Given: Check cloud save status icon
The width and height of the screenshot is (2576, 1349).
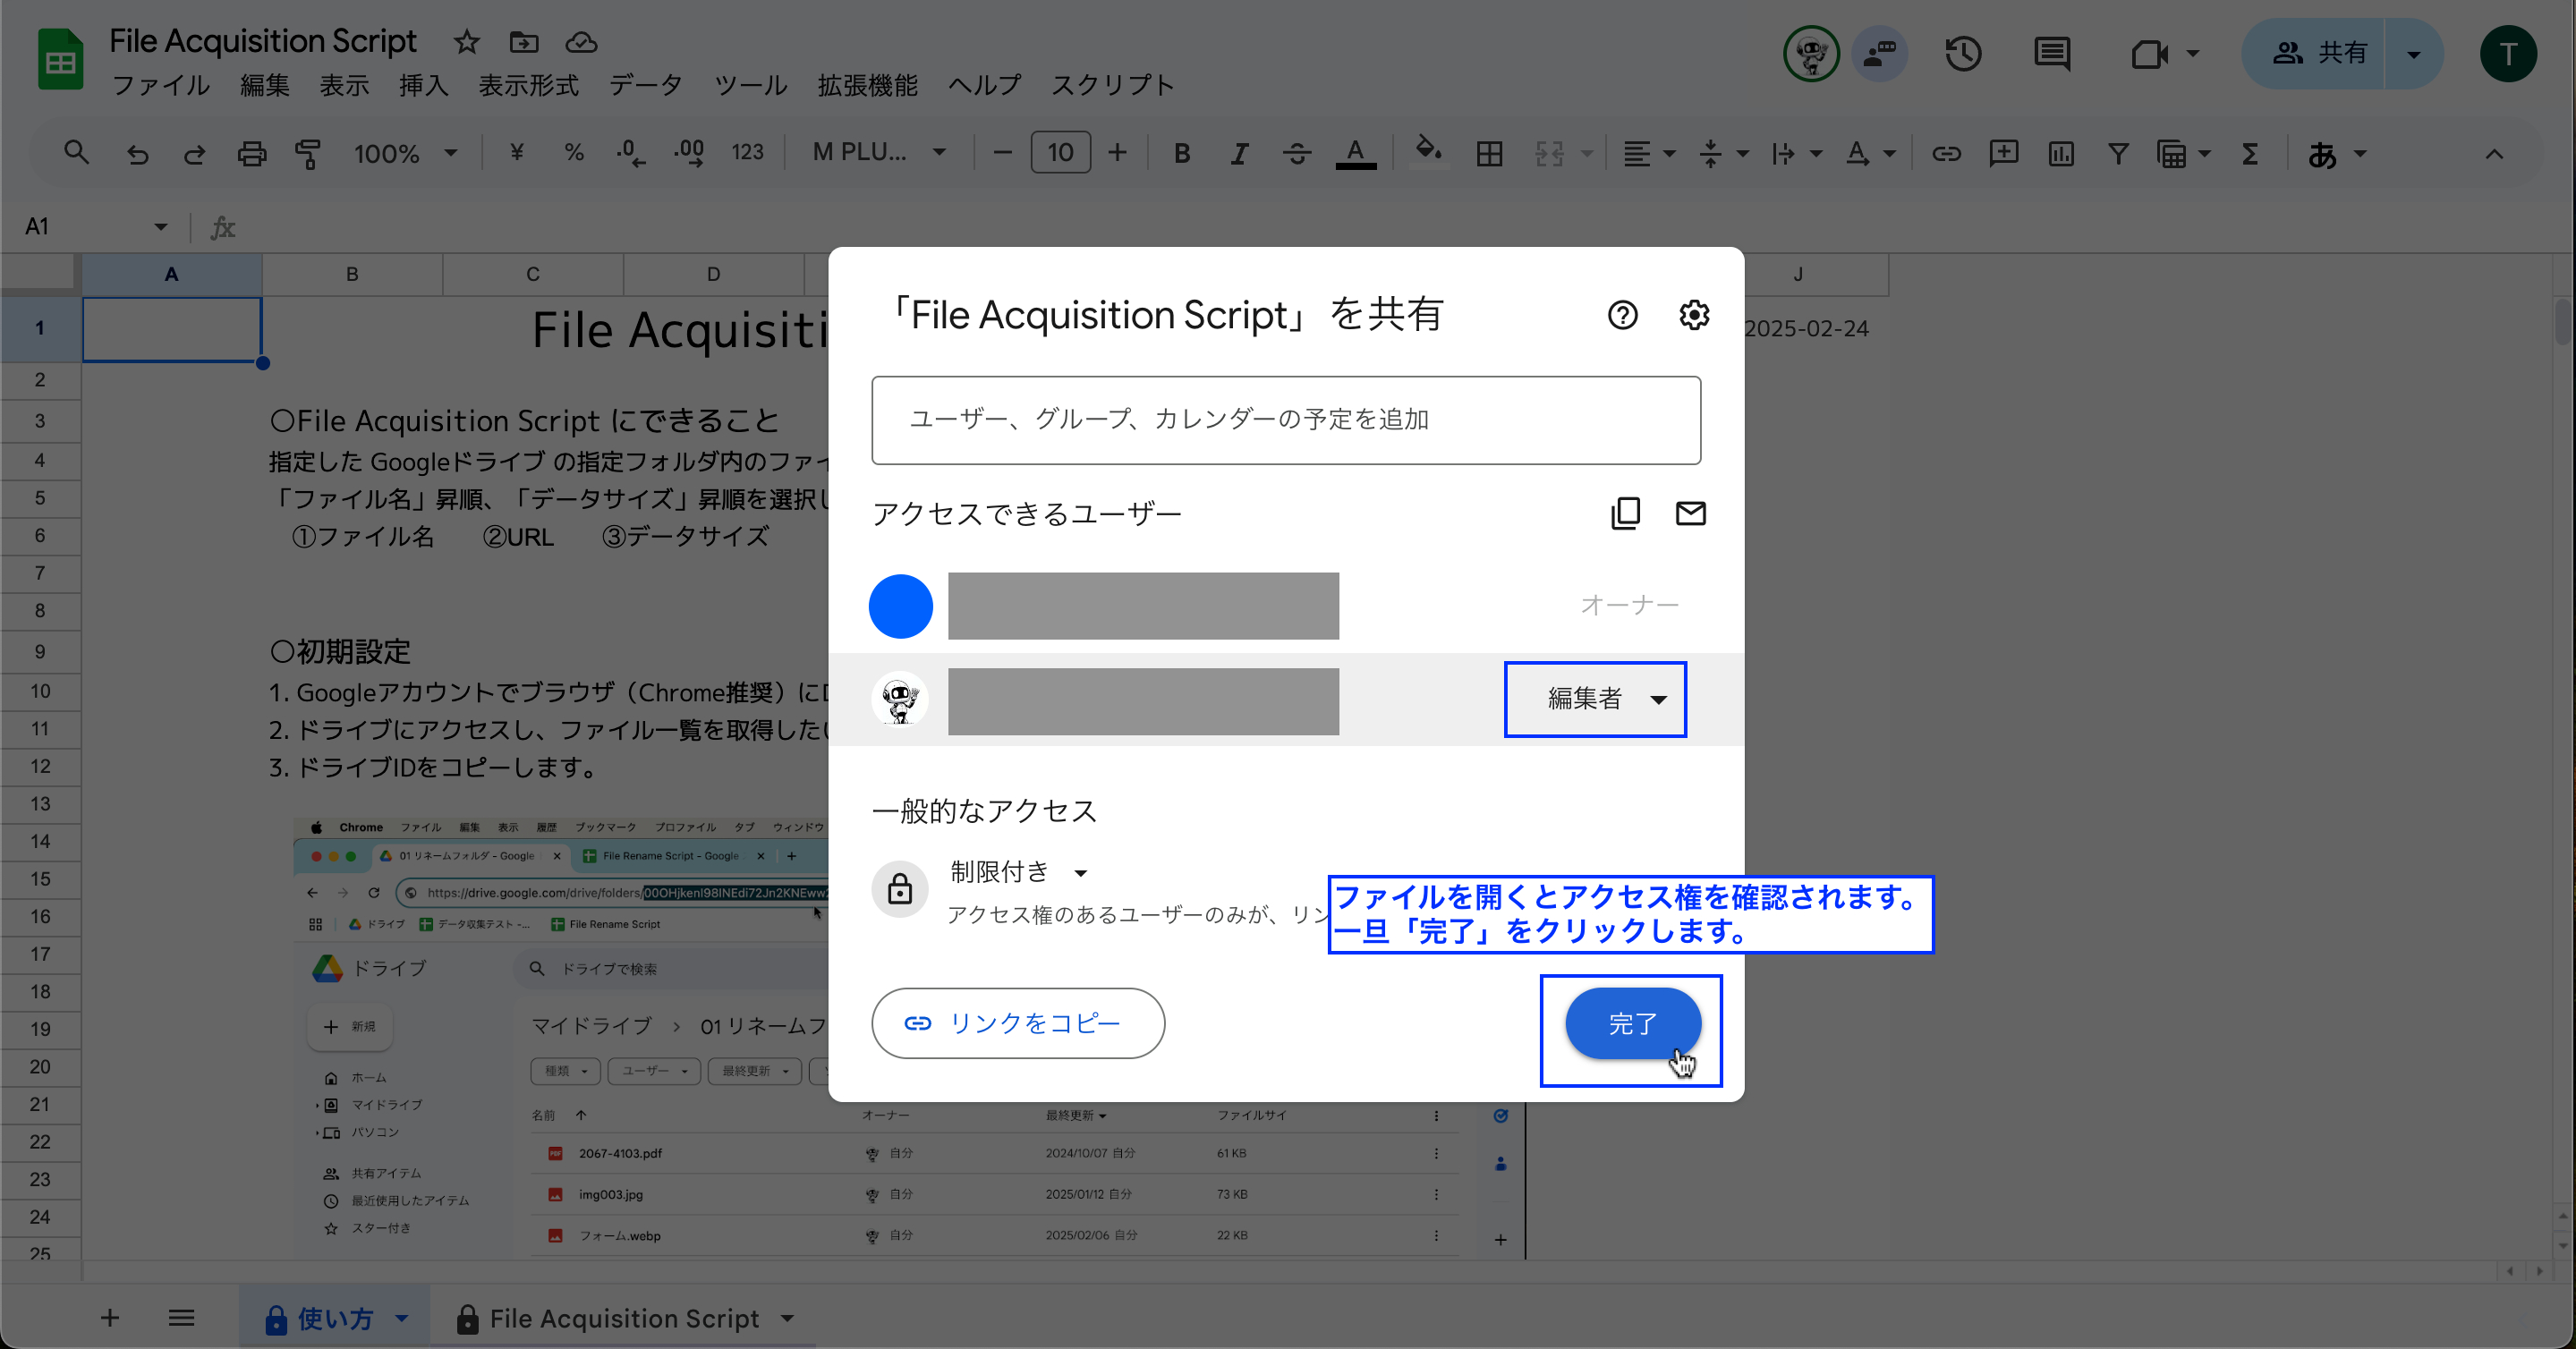Looking at the screenshot, I should (x=581, y=42).
